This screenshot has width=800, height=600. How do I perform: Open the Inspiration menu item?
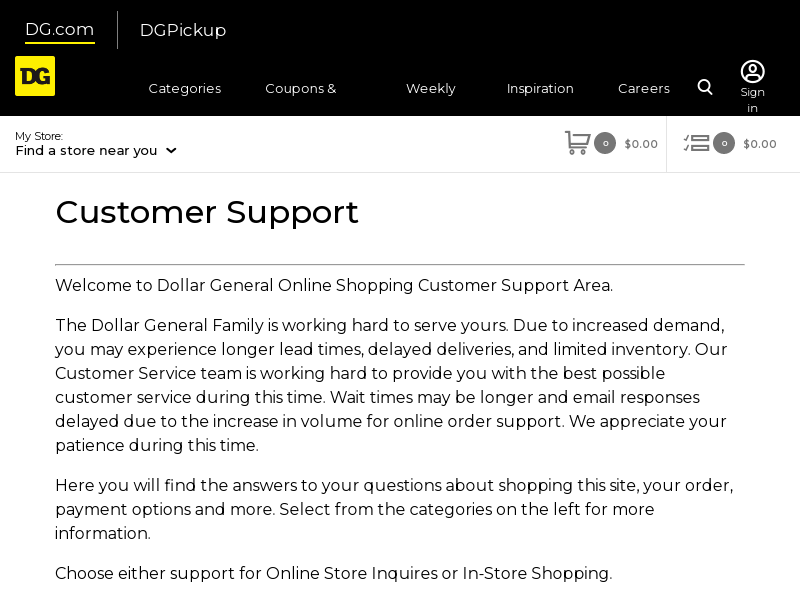click(540, 88)
